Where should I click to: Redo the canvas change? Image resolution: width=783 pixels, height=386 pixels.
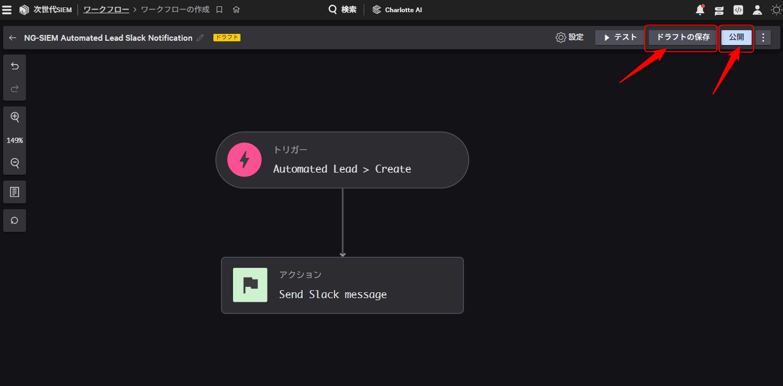click(14, 89)
